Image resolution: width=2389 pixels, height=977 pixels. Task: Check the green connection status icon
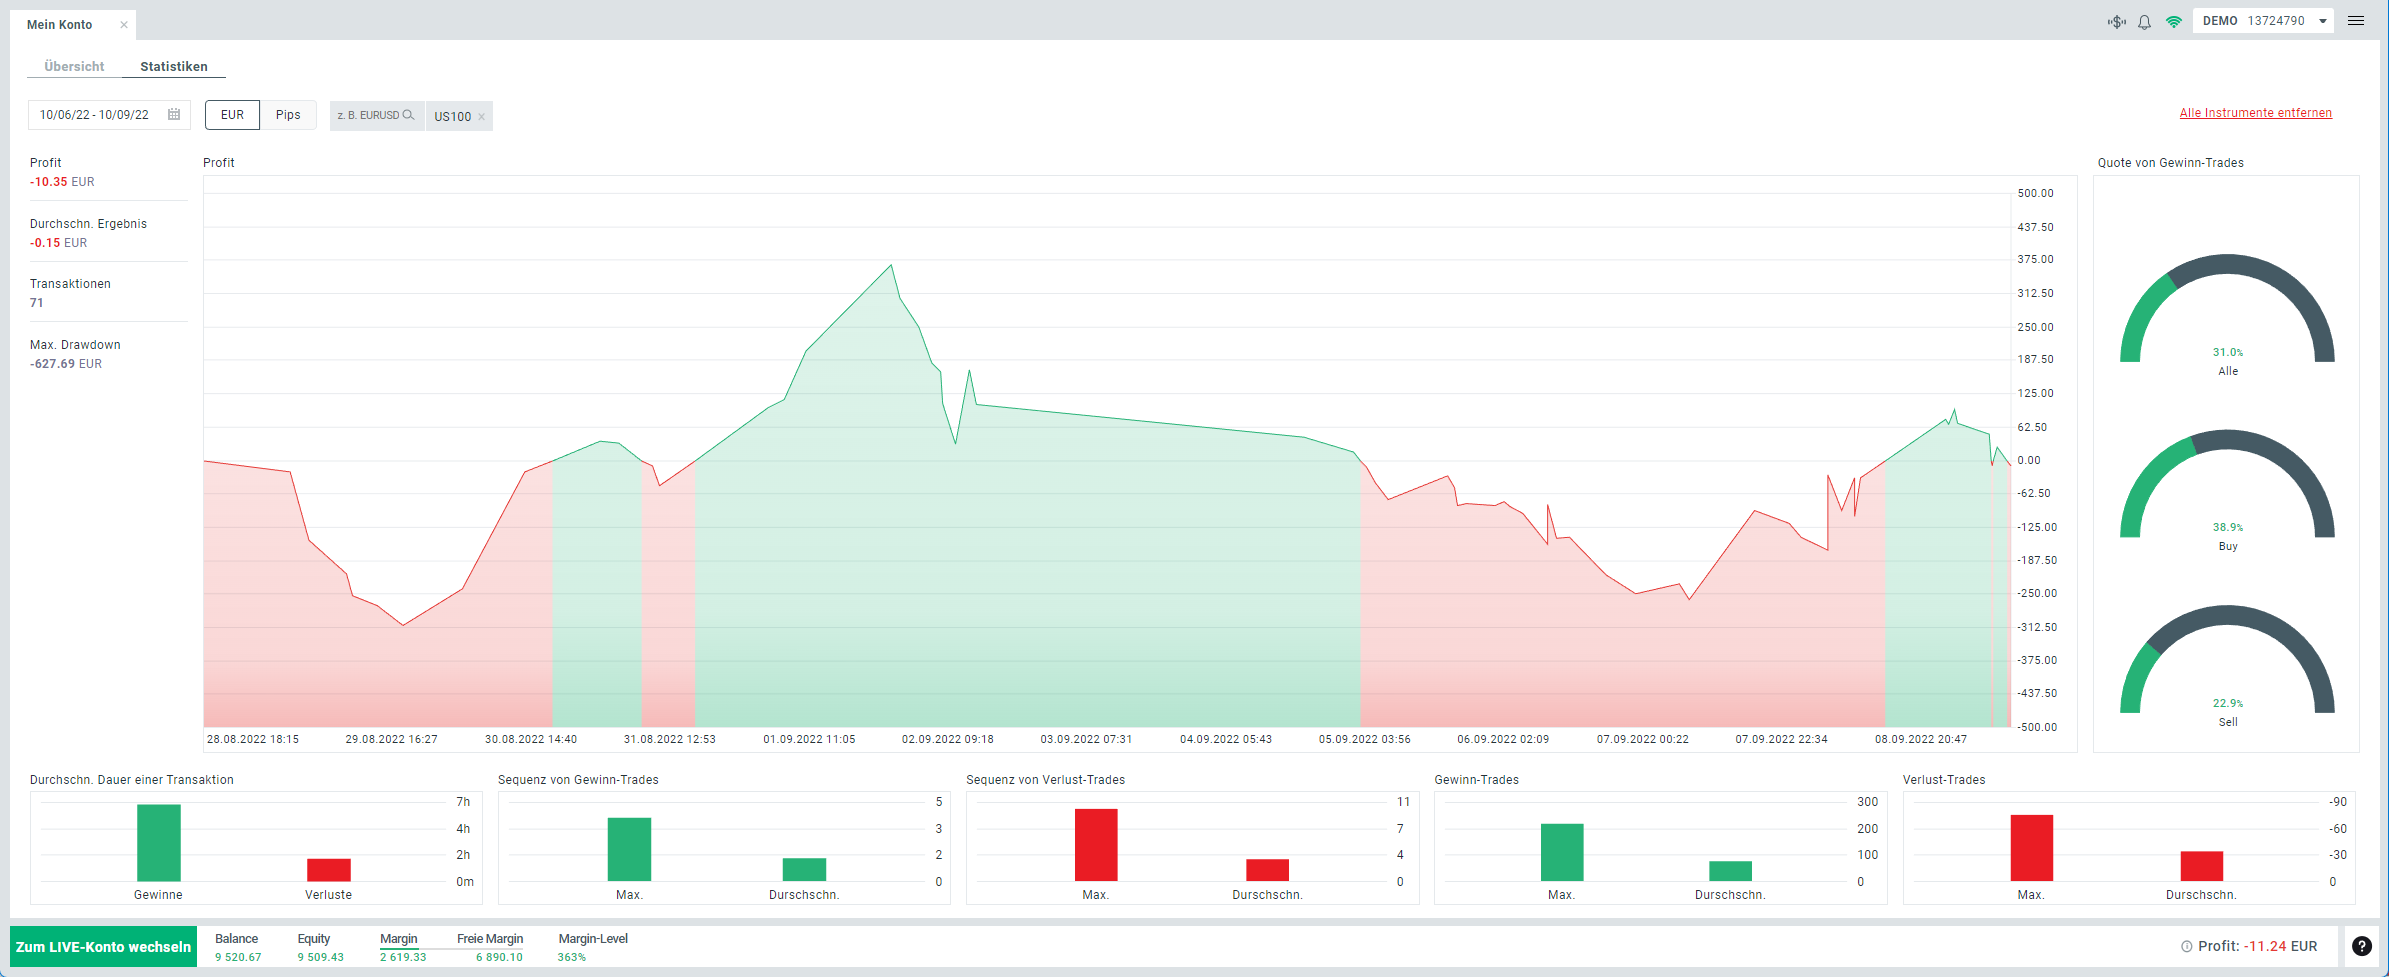click(2173, 22)
